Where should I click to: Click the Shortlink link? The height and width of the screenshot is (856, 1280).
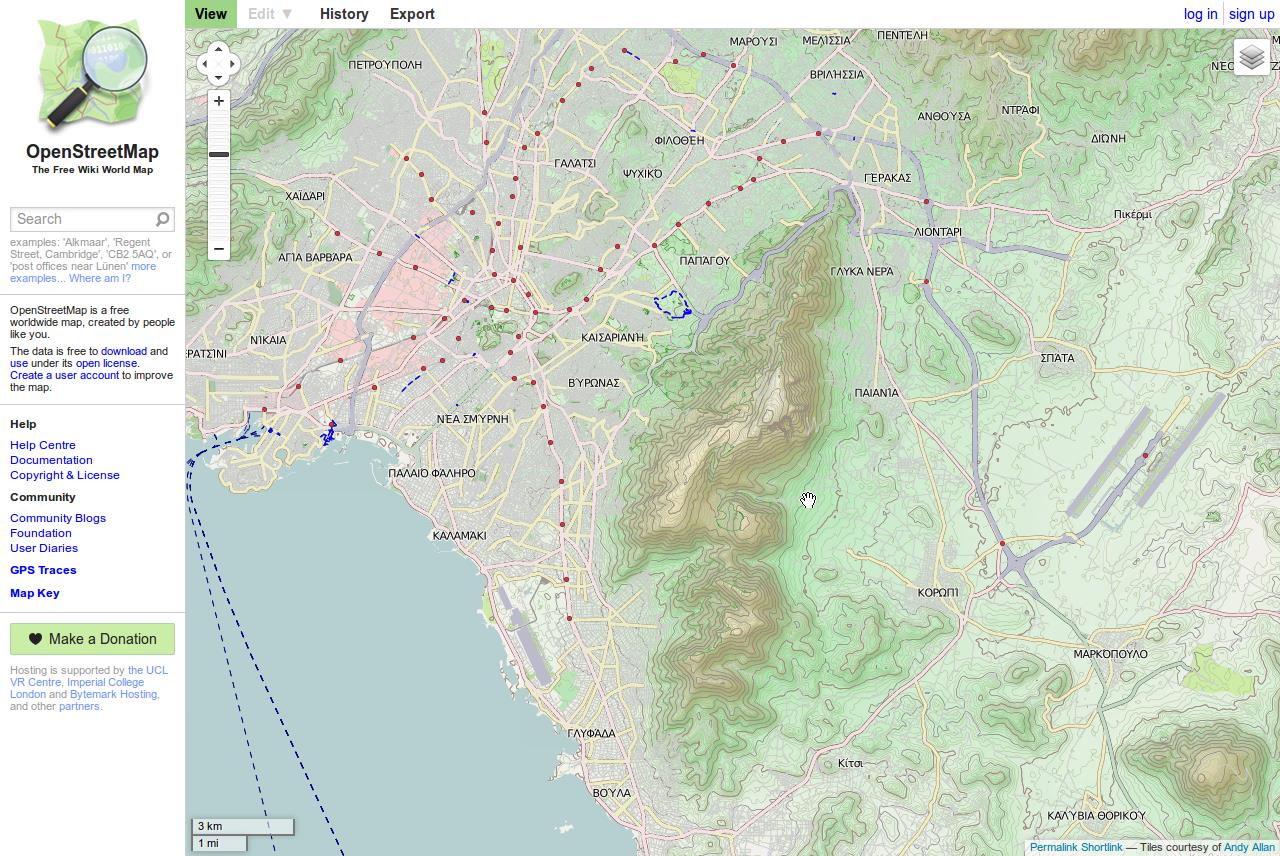[x=1102, y=847]
